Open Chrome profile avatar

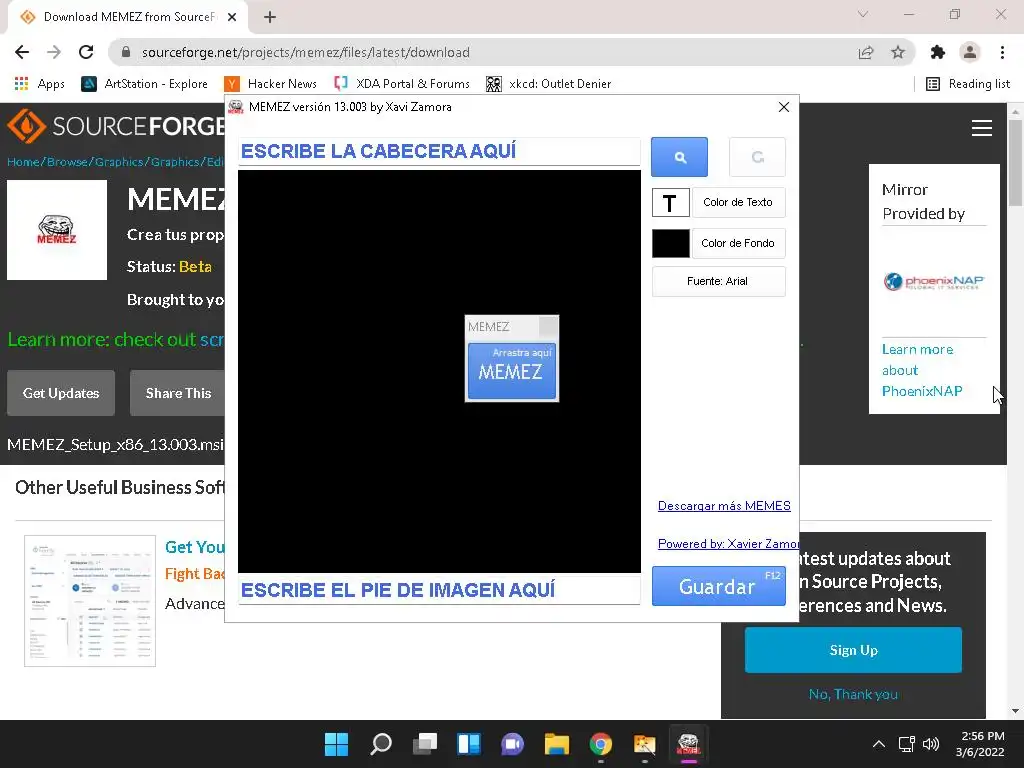point(970,52)
